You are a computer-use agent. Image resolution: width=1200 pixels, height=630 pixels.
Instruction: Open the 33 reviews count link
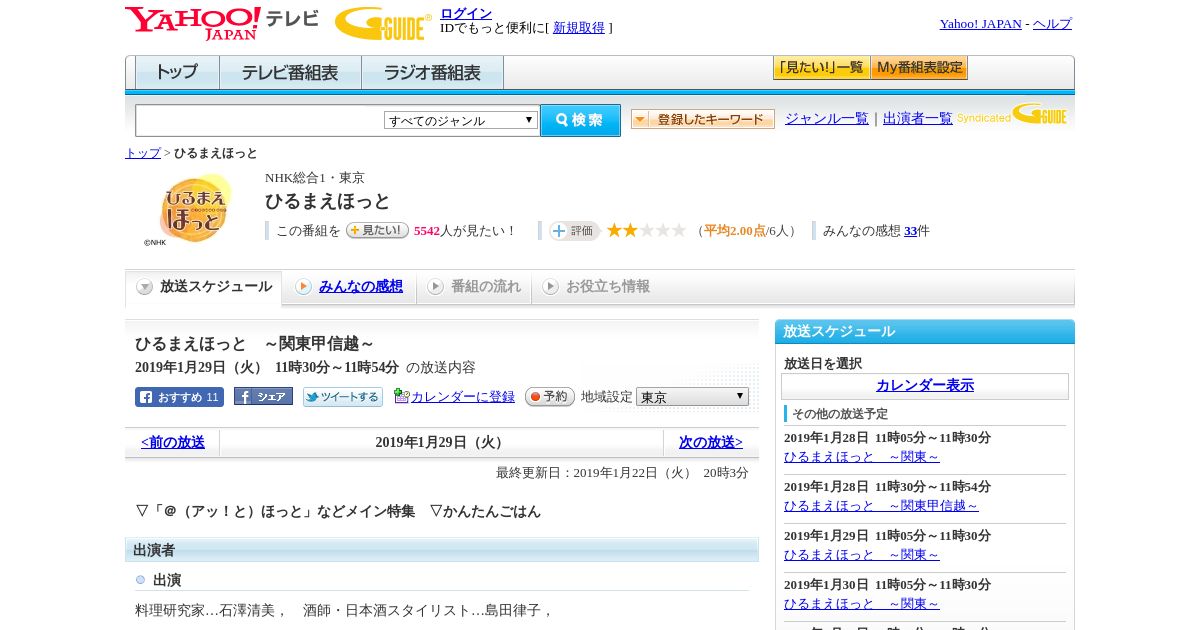[910, 231]
